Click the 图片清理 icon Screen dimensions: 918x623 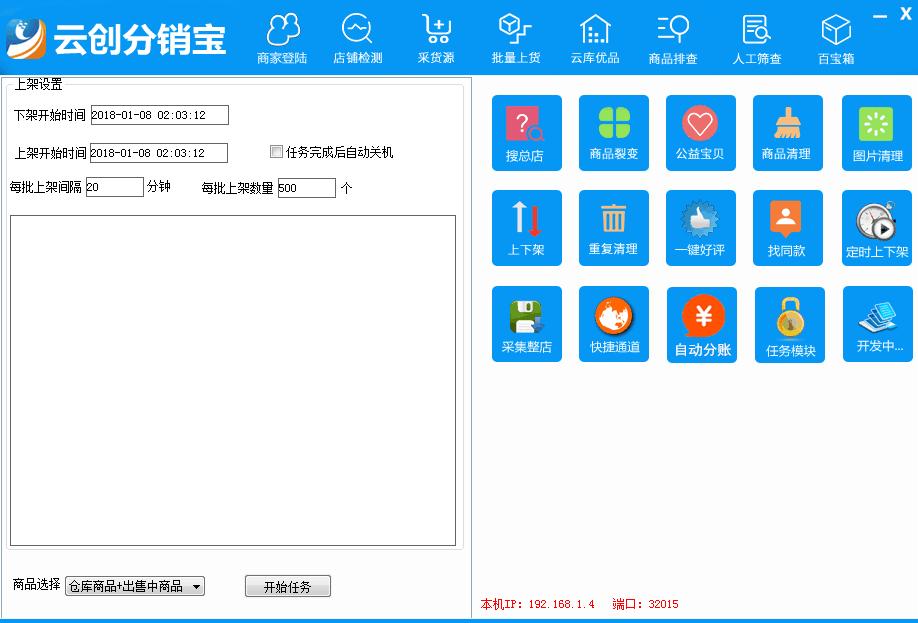tap(875, 132)
